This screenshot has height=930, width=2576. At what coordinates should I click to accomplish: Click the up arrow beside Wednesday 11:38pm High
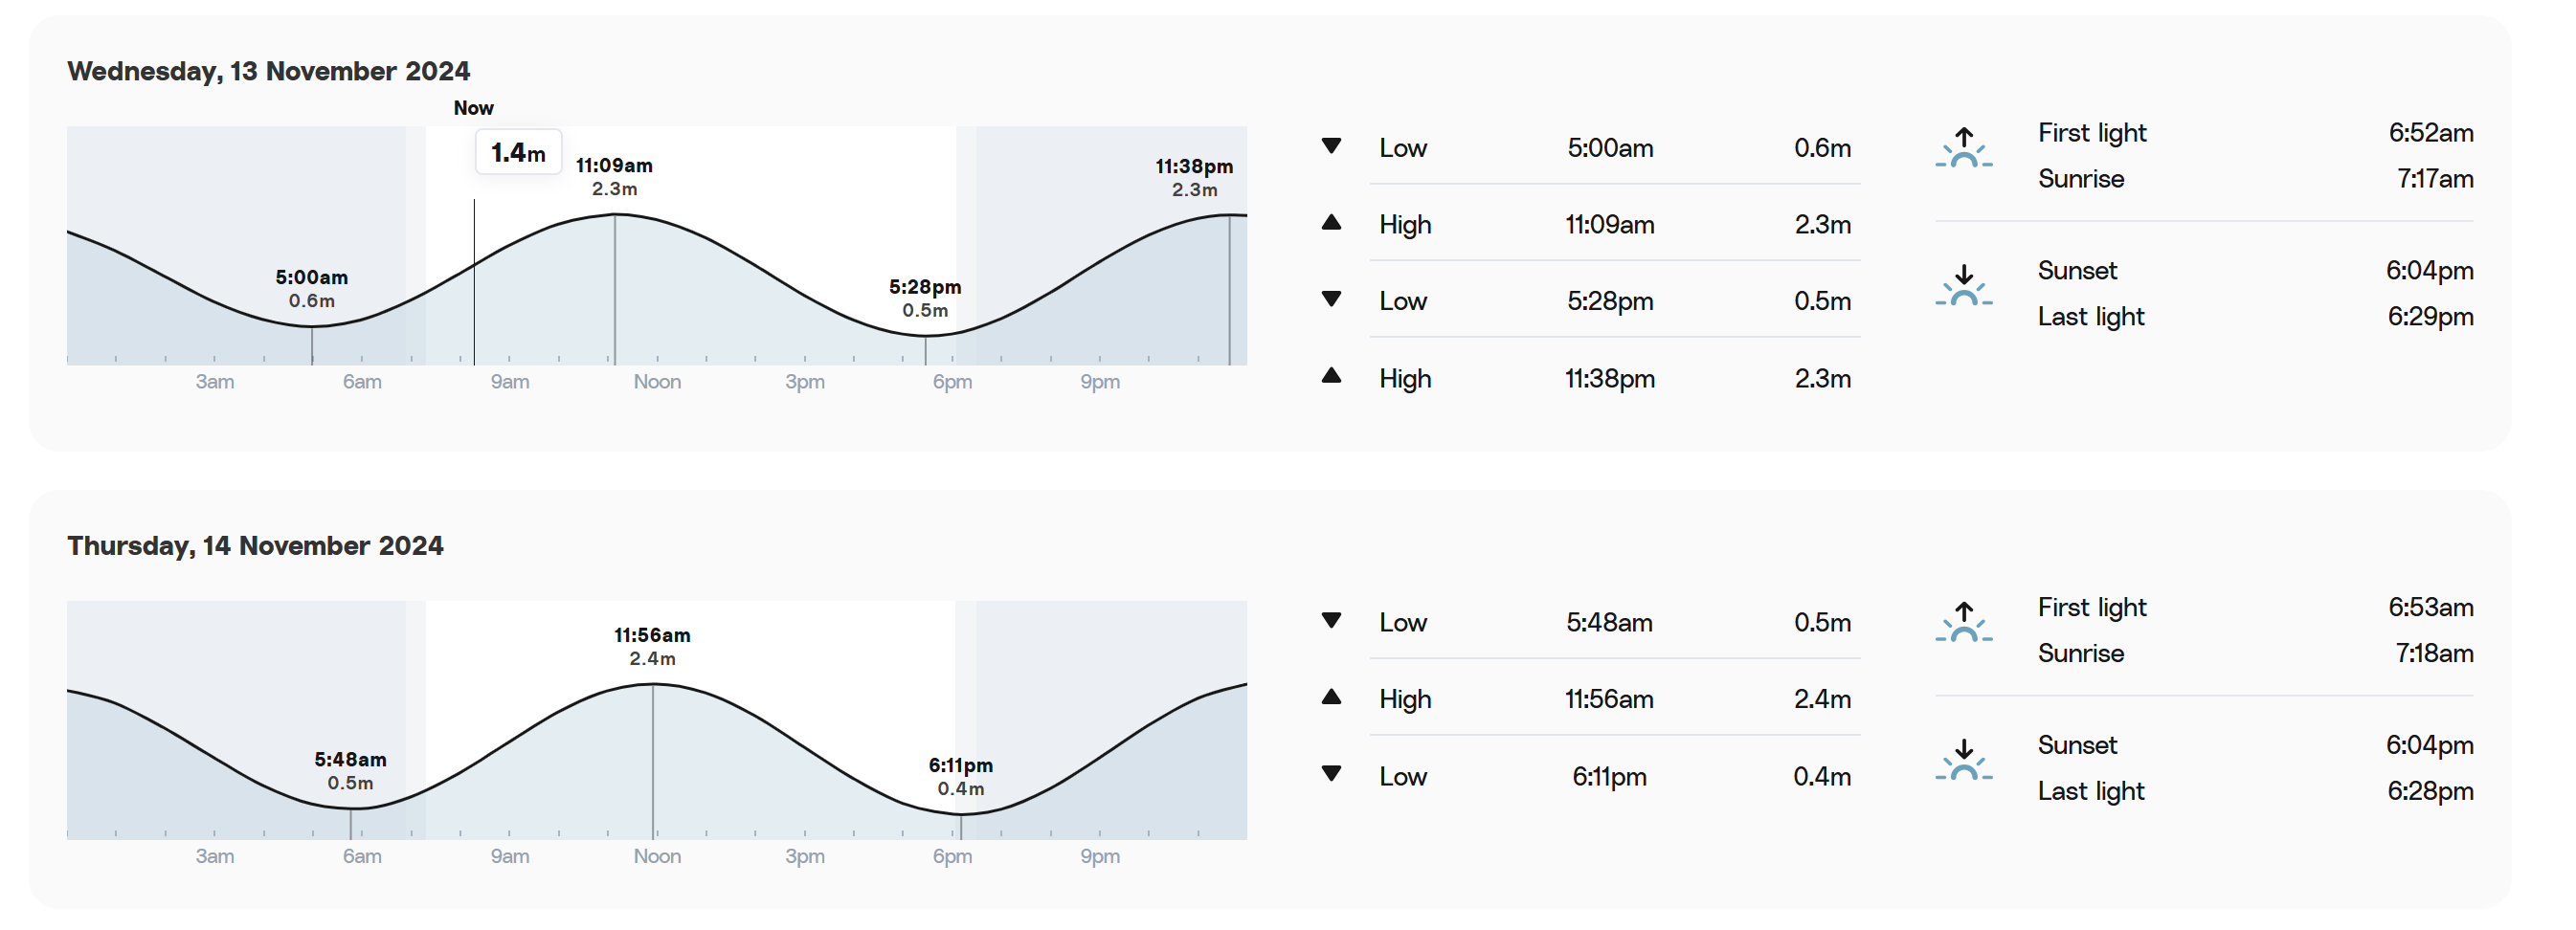tap(1331, 376)
